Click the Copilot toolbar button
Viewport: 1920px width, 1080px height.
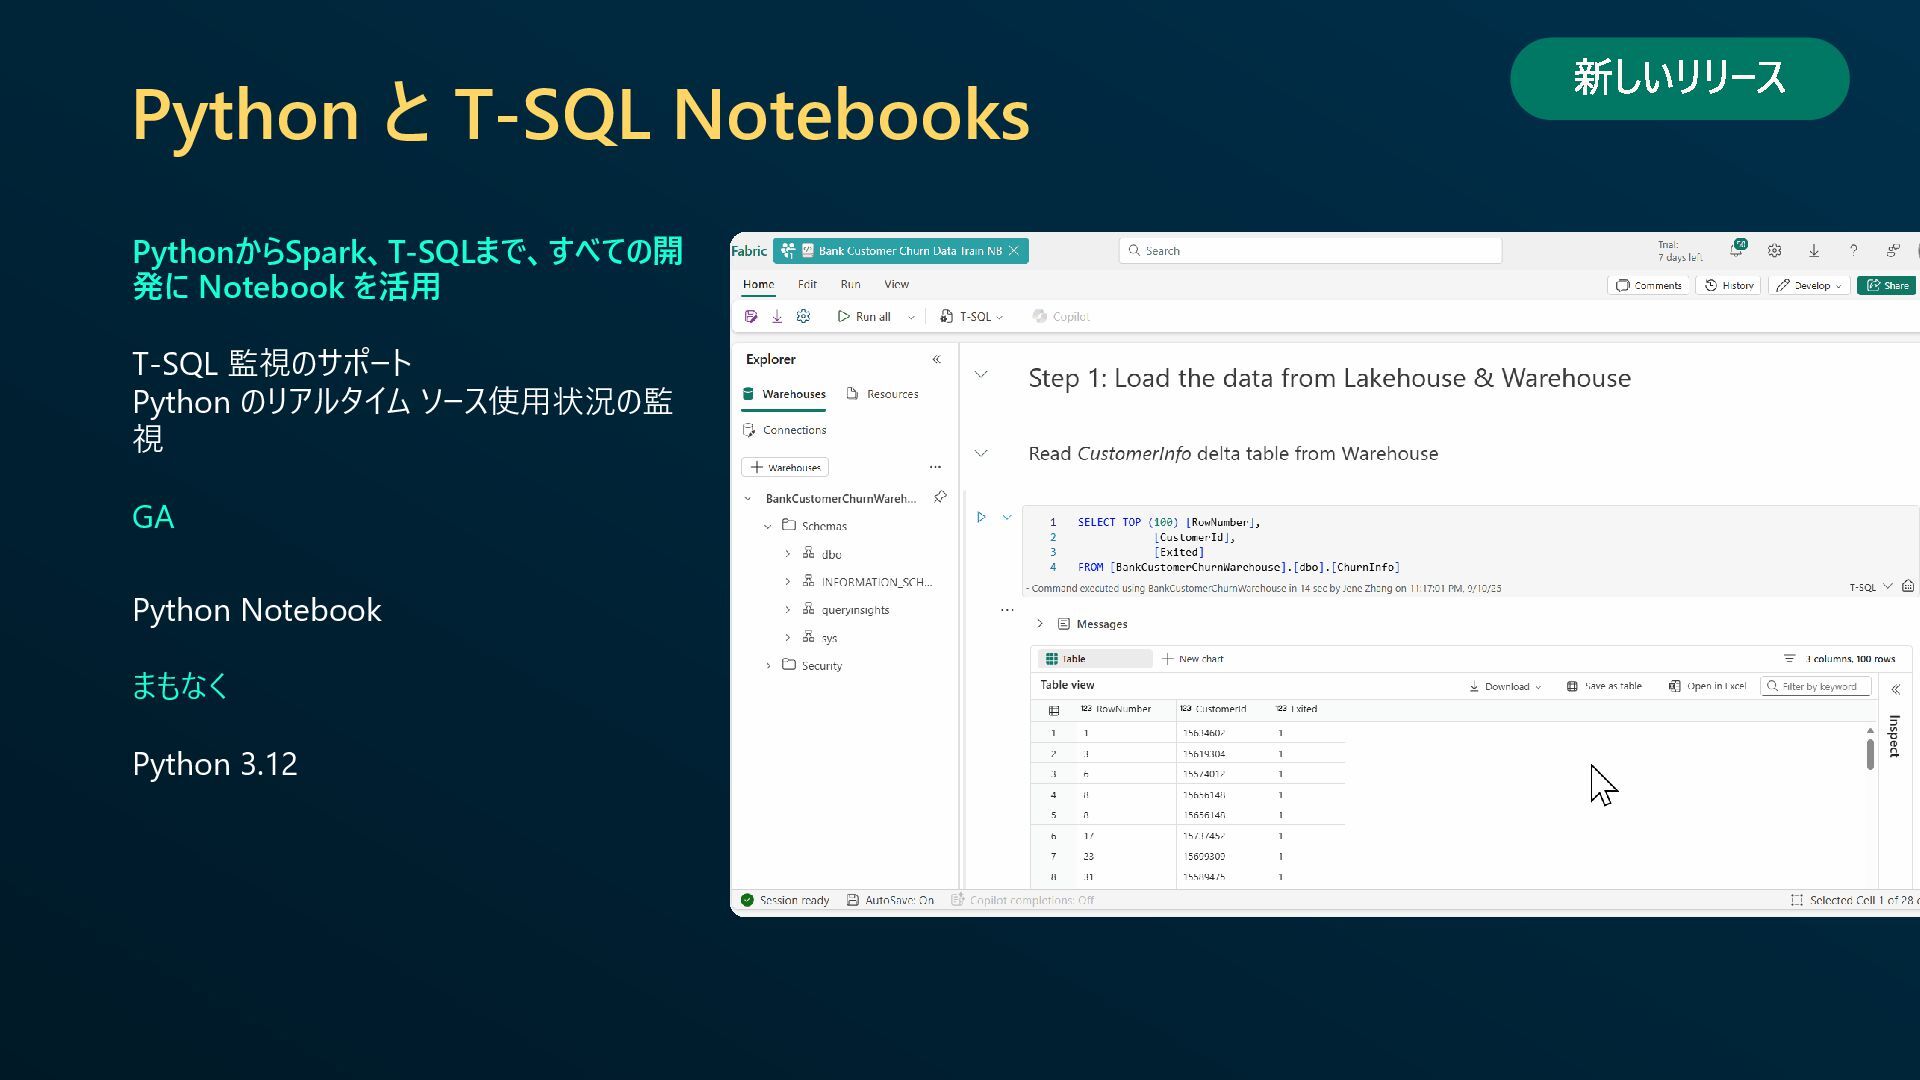pyautogui.click(x=1061, y=316)
